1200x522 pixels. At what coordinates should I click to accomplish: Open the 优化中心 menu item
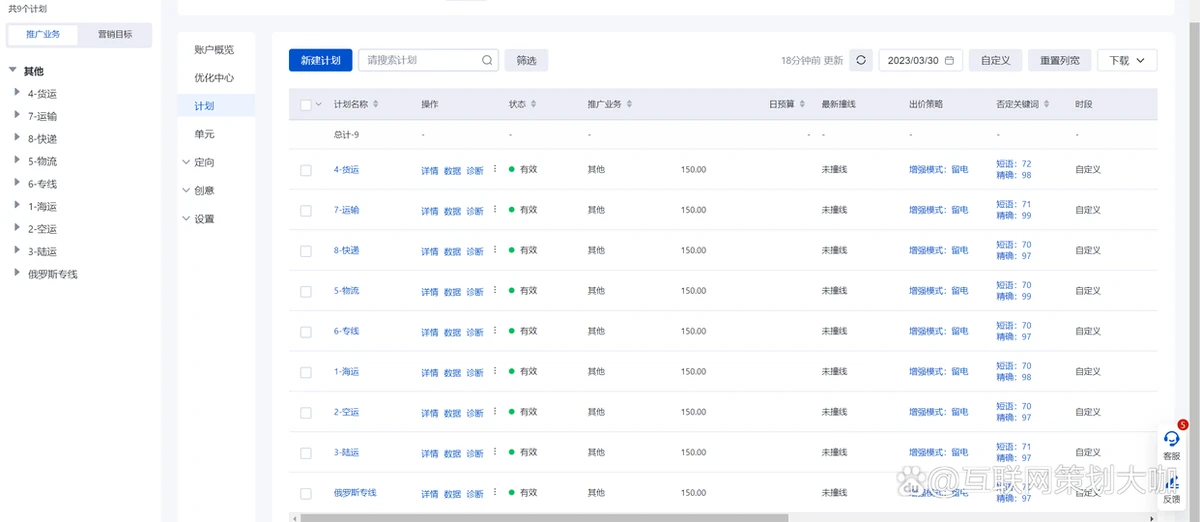click(x=214, y=77)
